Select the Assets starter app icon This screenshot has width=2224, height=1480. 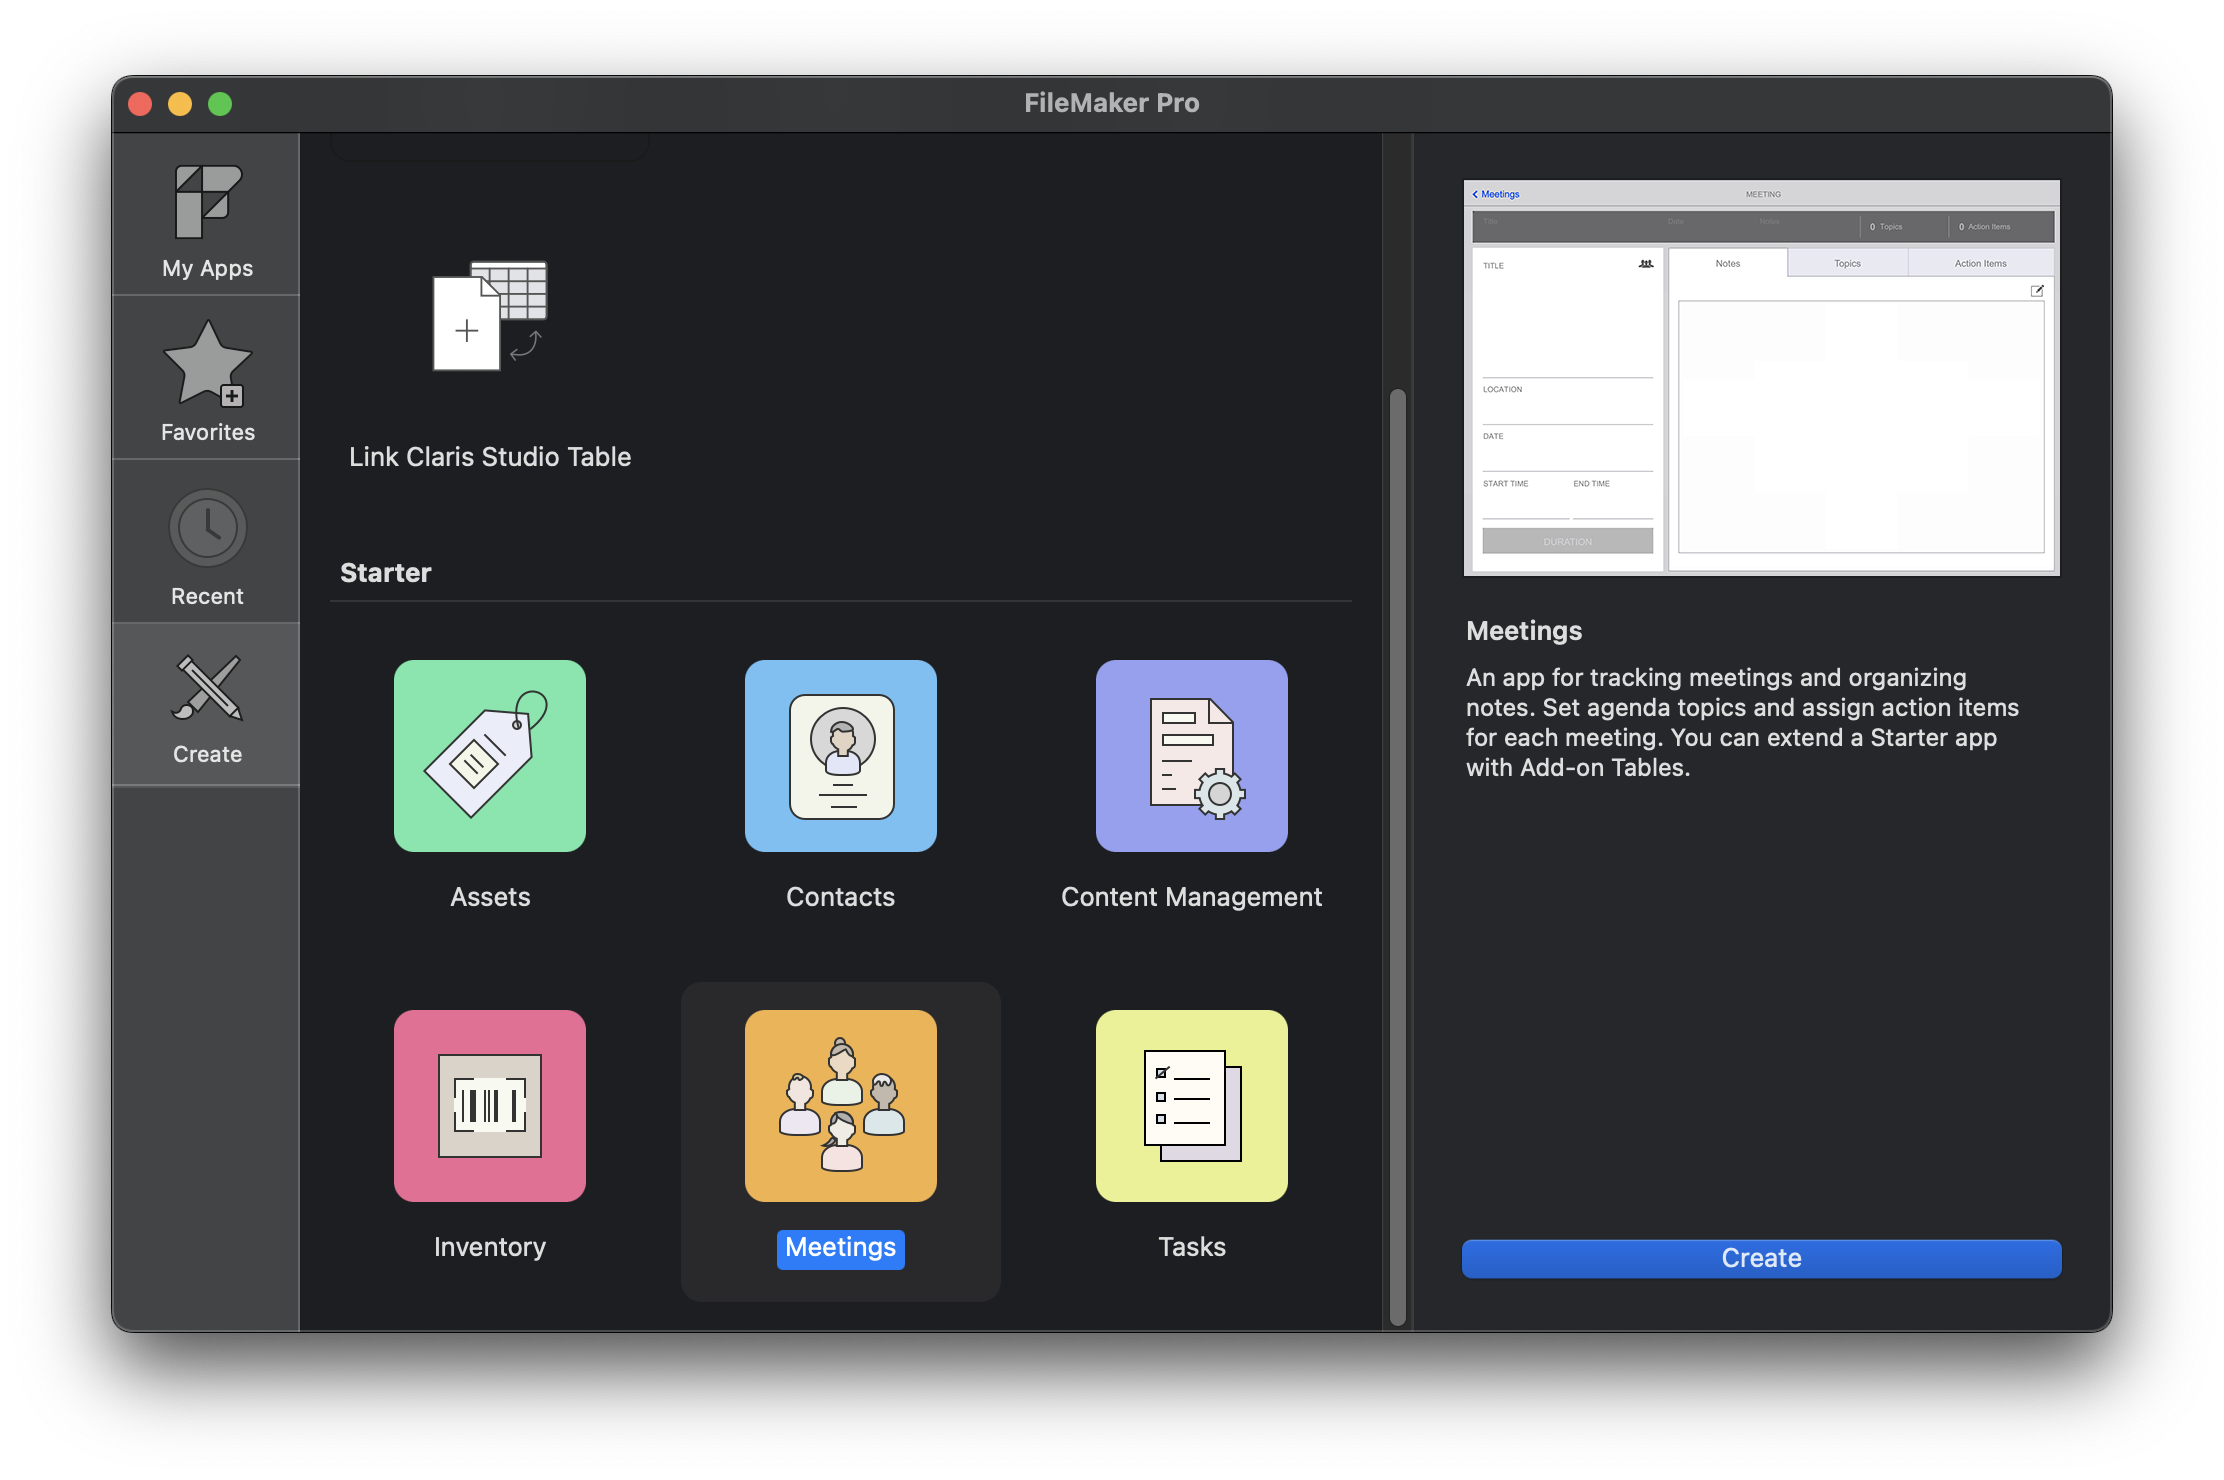490,756
